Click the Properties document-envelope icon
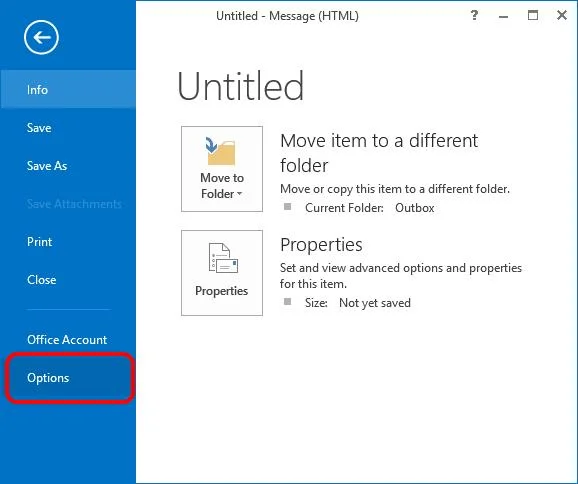The width and height of the screenshot is (578, 484). point(223,258)
